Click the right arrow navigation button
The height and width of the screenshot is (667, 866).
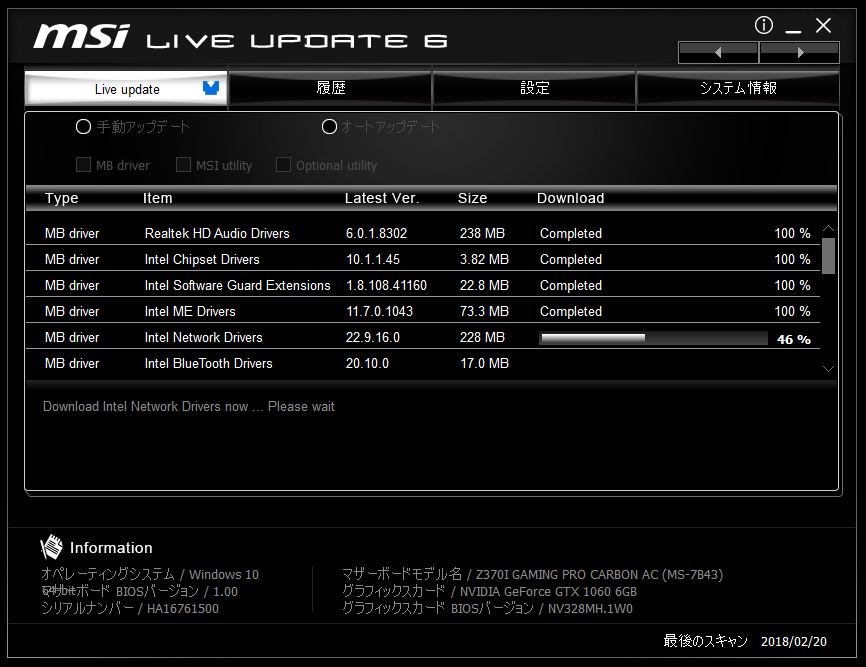[x=800, y=52]
